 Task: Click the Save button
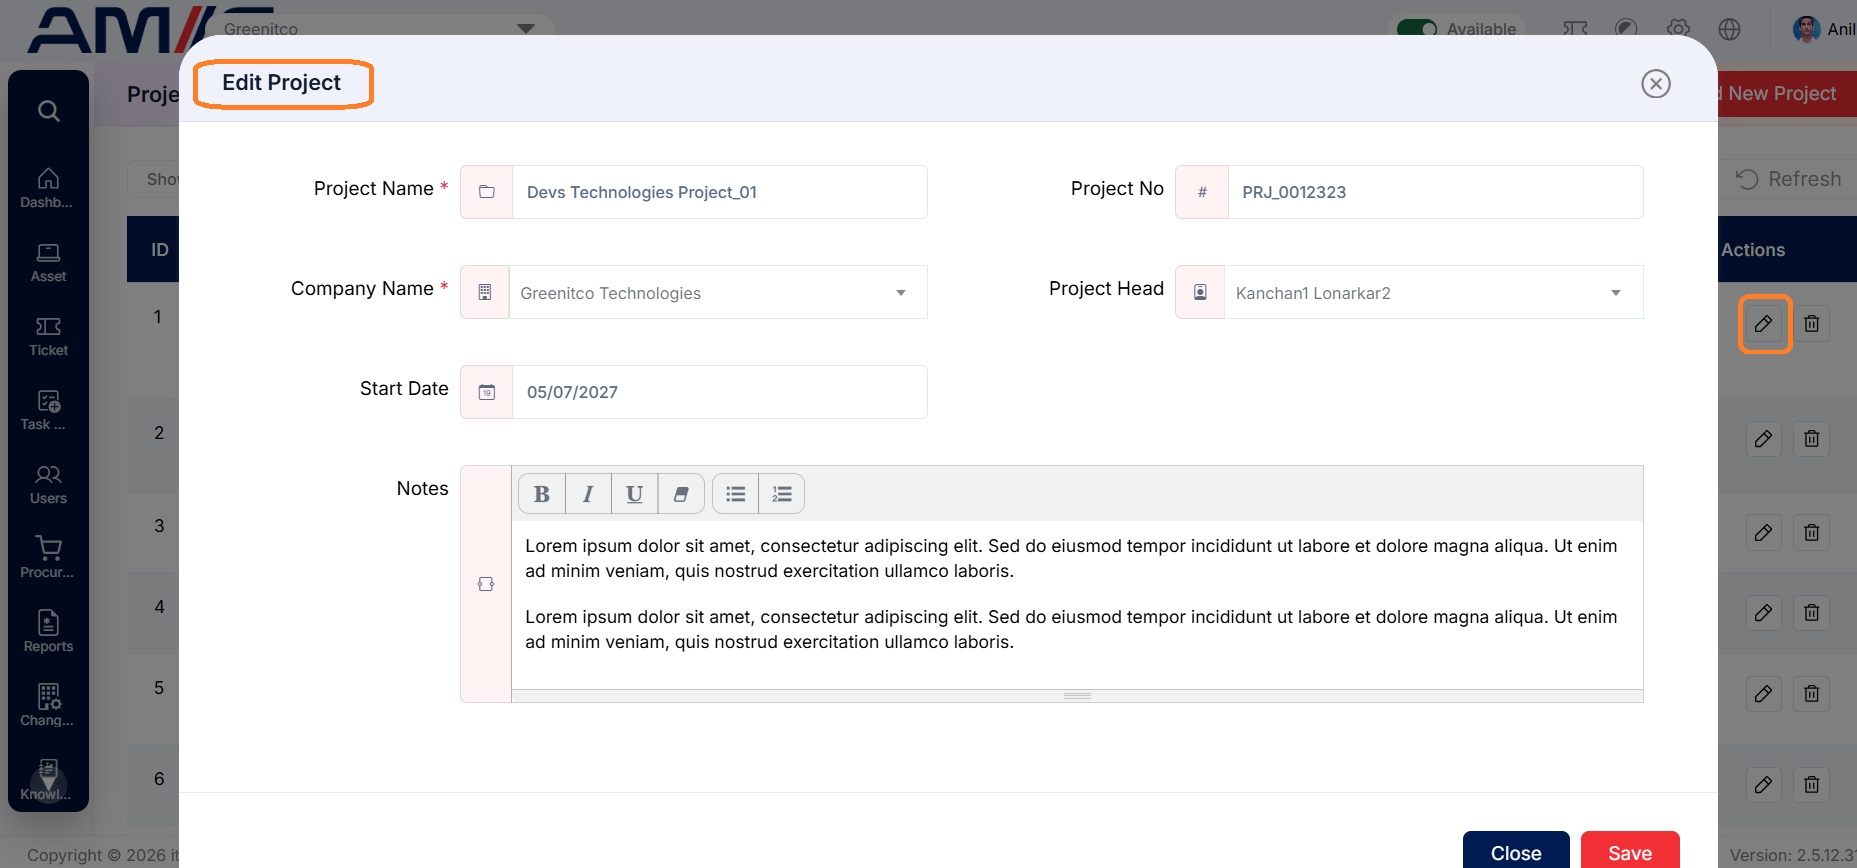(x=1630, y=852)
